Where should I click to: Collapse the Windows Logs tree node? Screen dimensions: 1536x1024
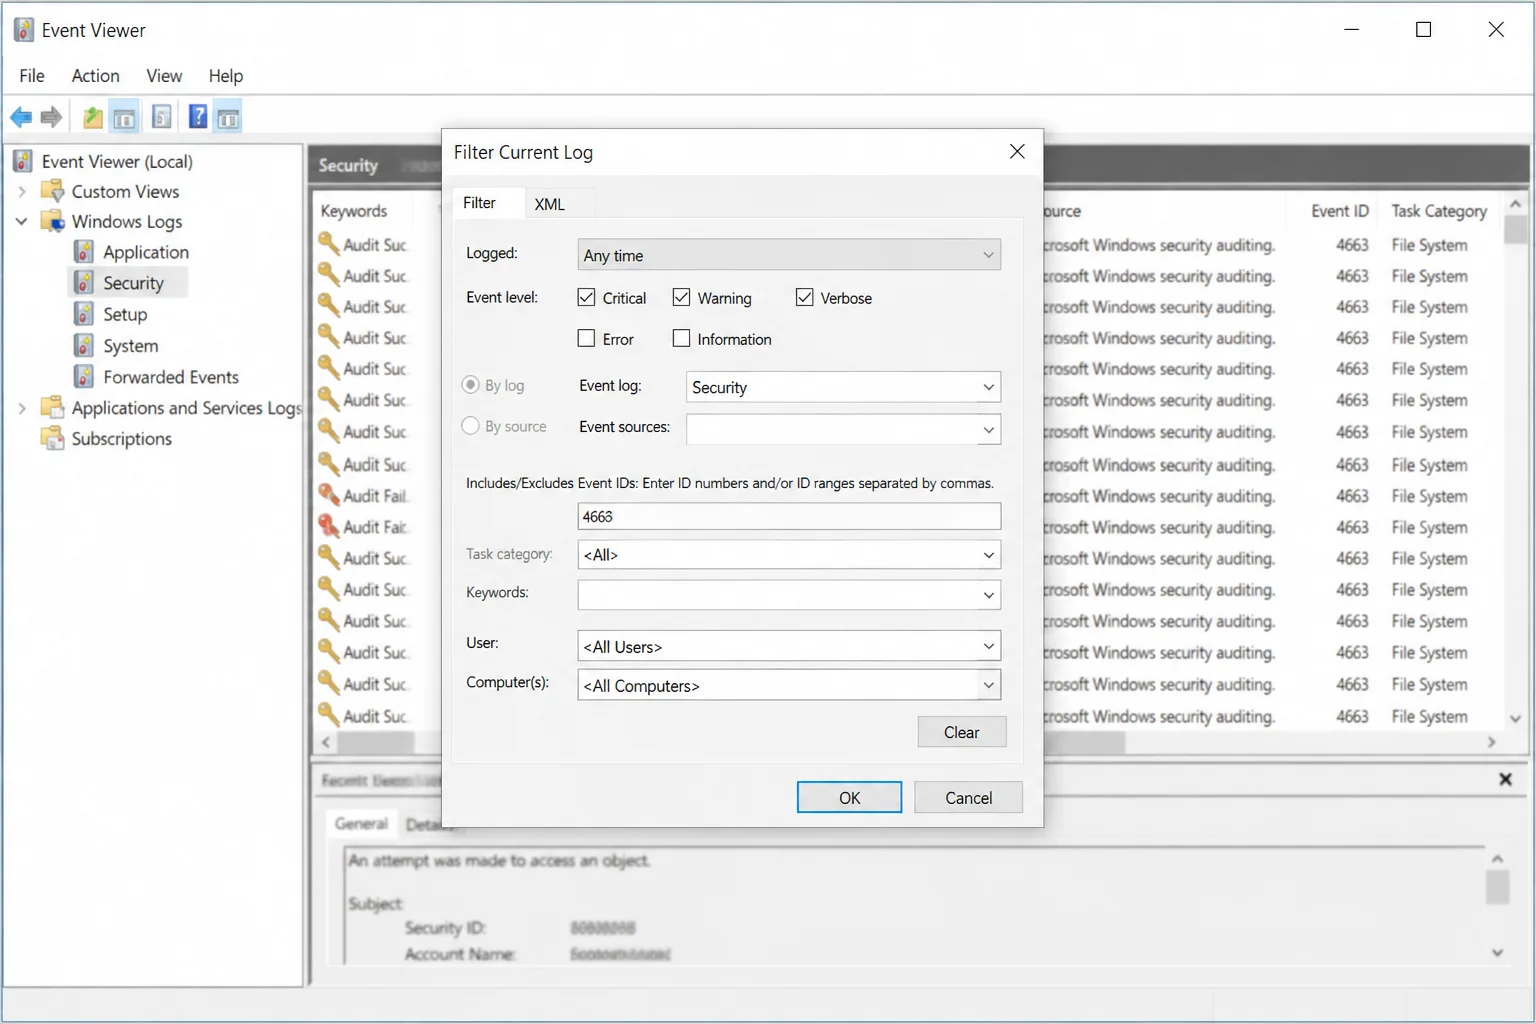tap(22, 221)
